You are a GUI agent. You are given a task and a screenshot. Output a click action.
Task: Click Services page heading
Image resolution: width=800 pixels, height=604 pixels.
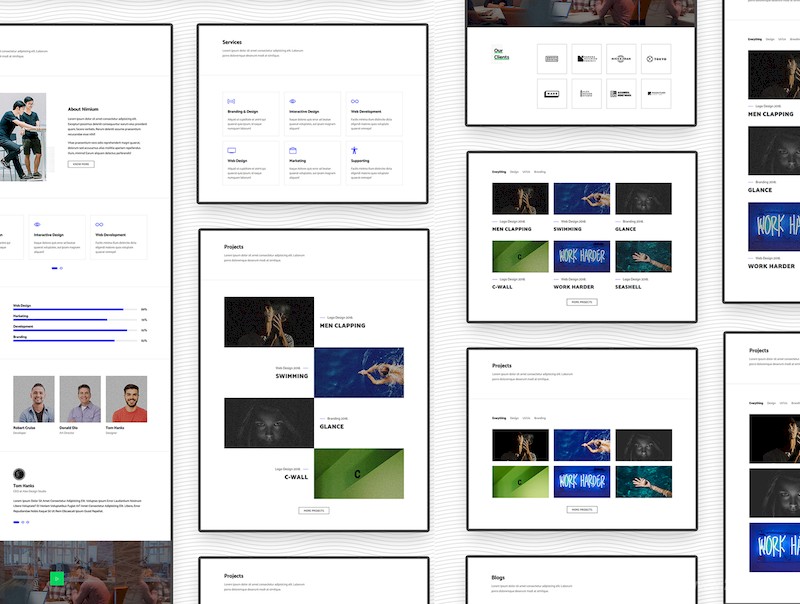tap(232, 42)
